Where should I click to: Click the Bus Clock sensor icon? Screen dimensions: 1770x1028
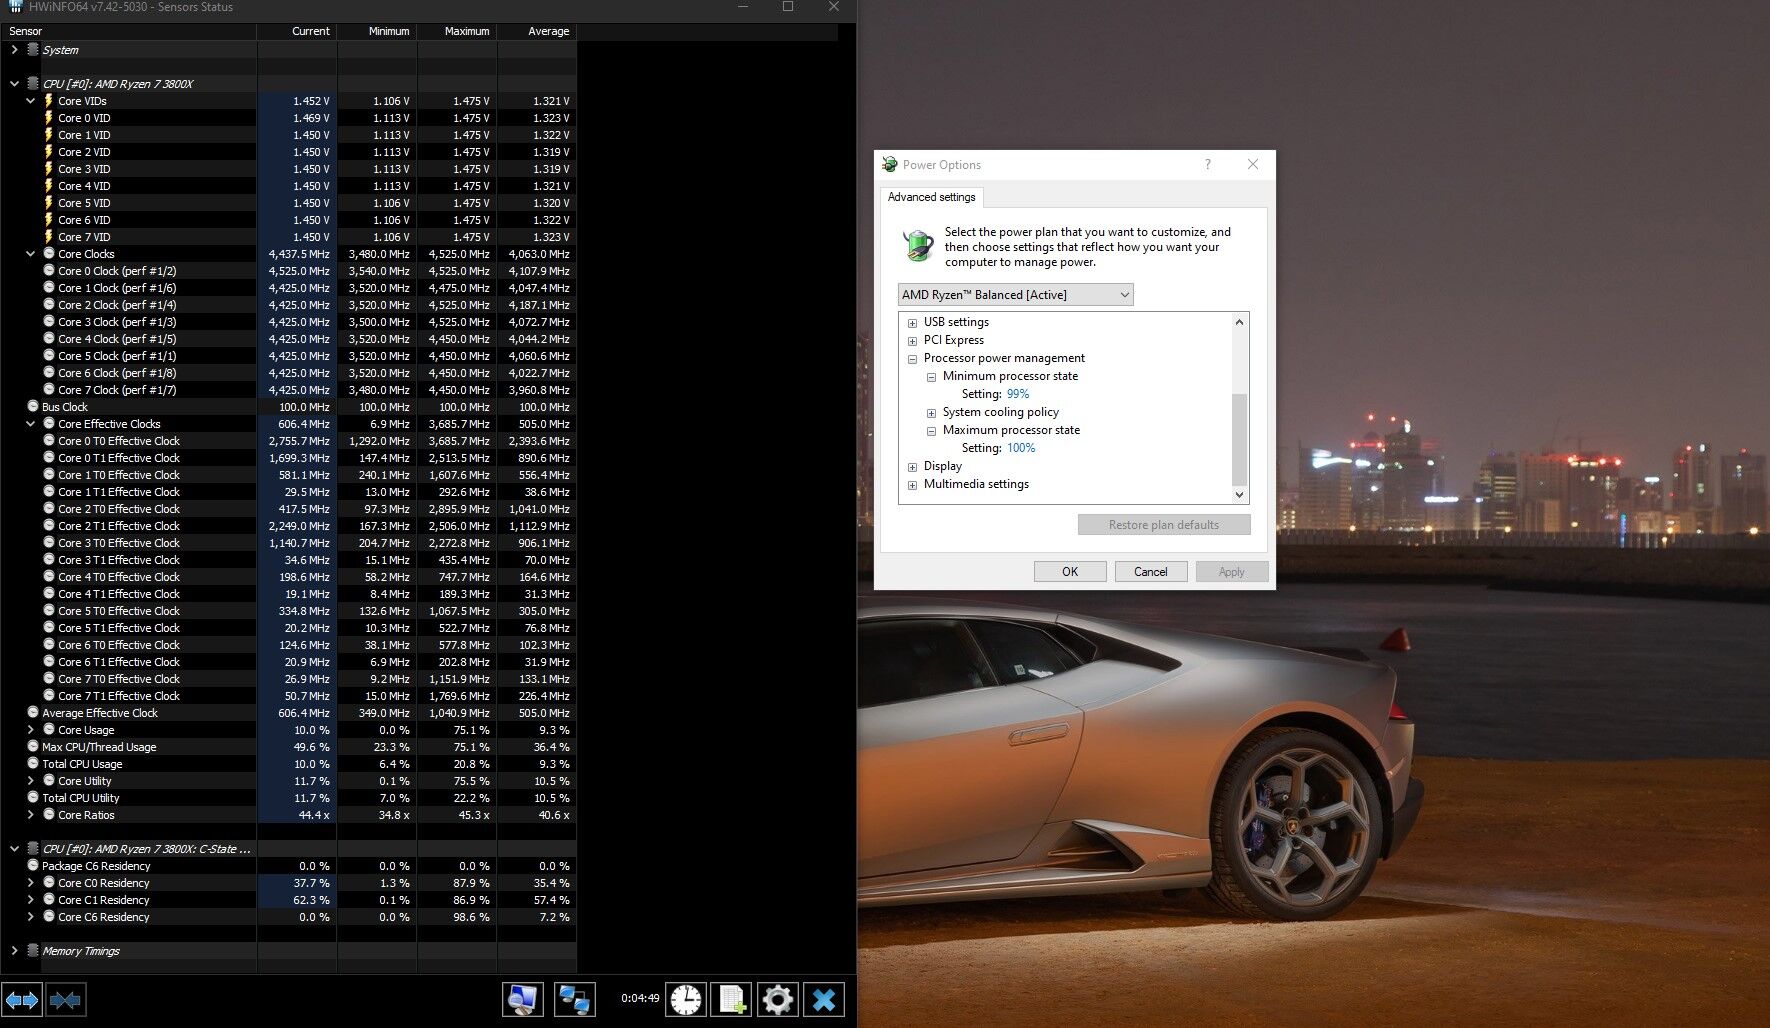(x=33, y=407)
